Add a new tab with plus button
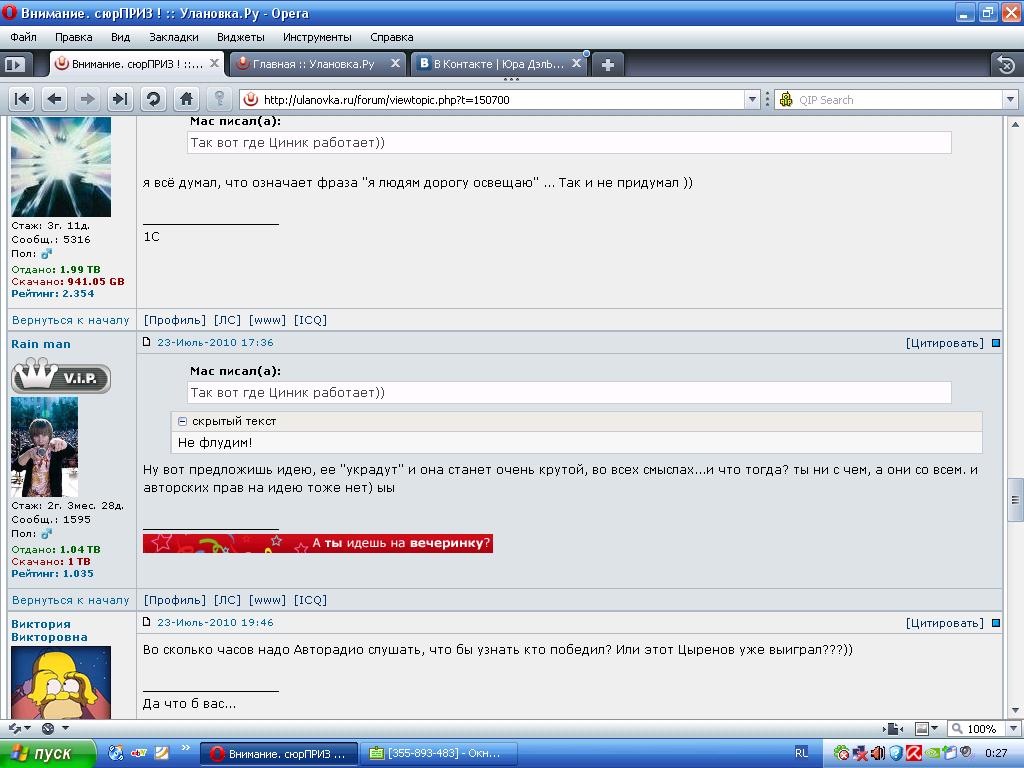This screenshot has width=1024, height=768. (x=607, y=65)
